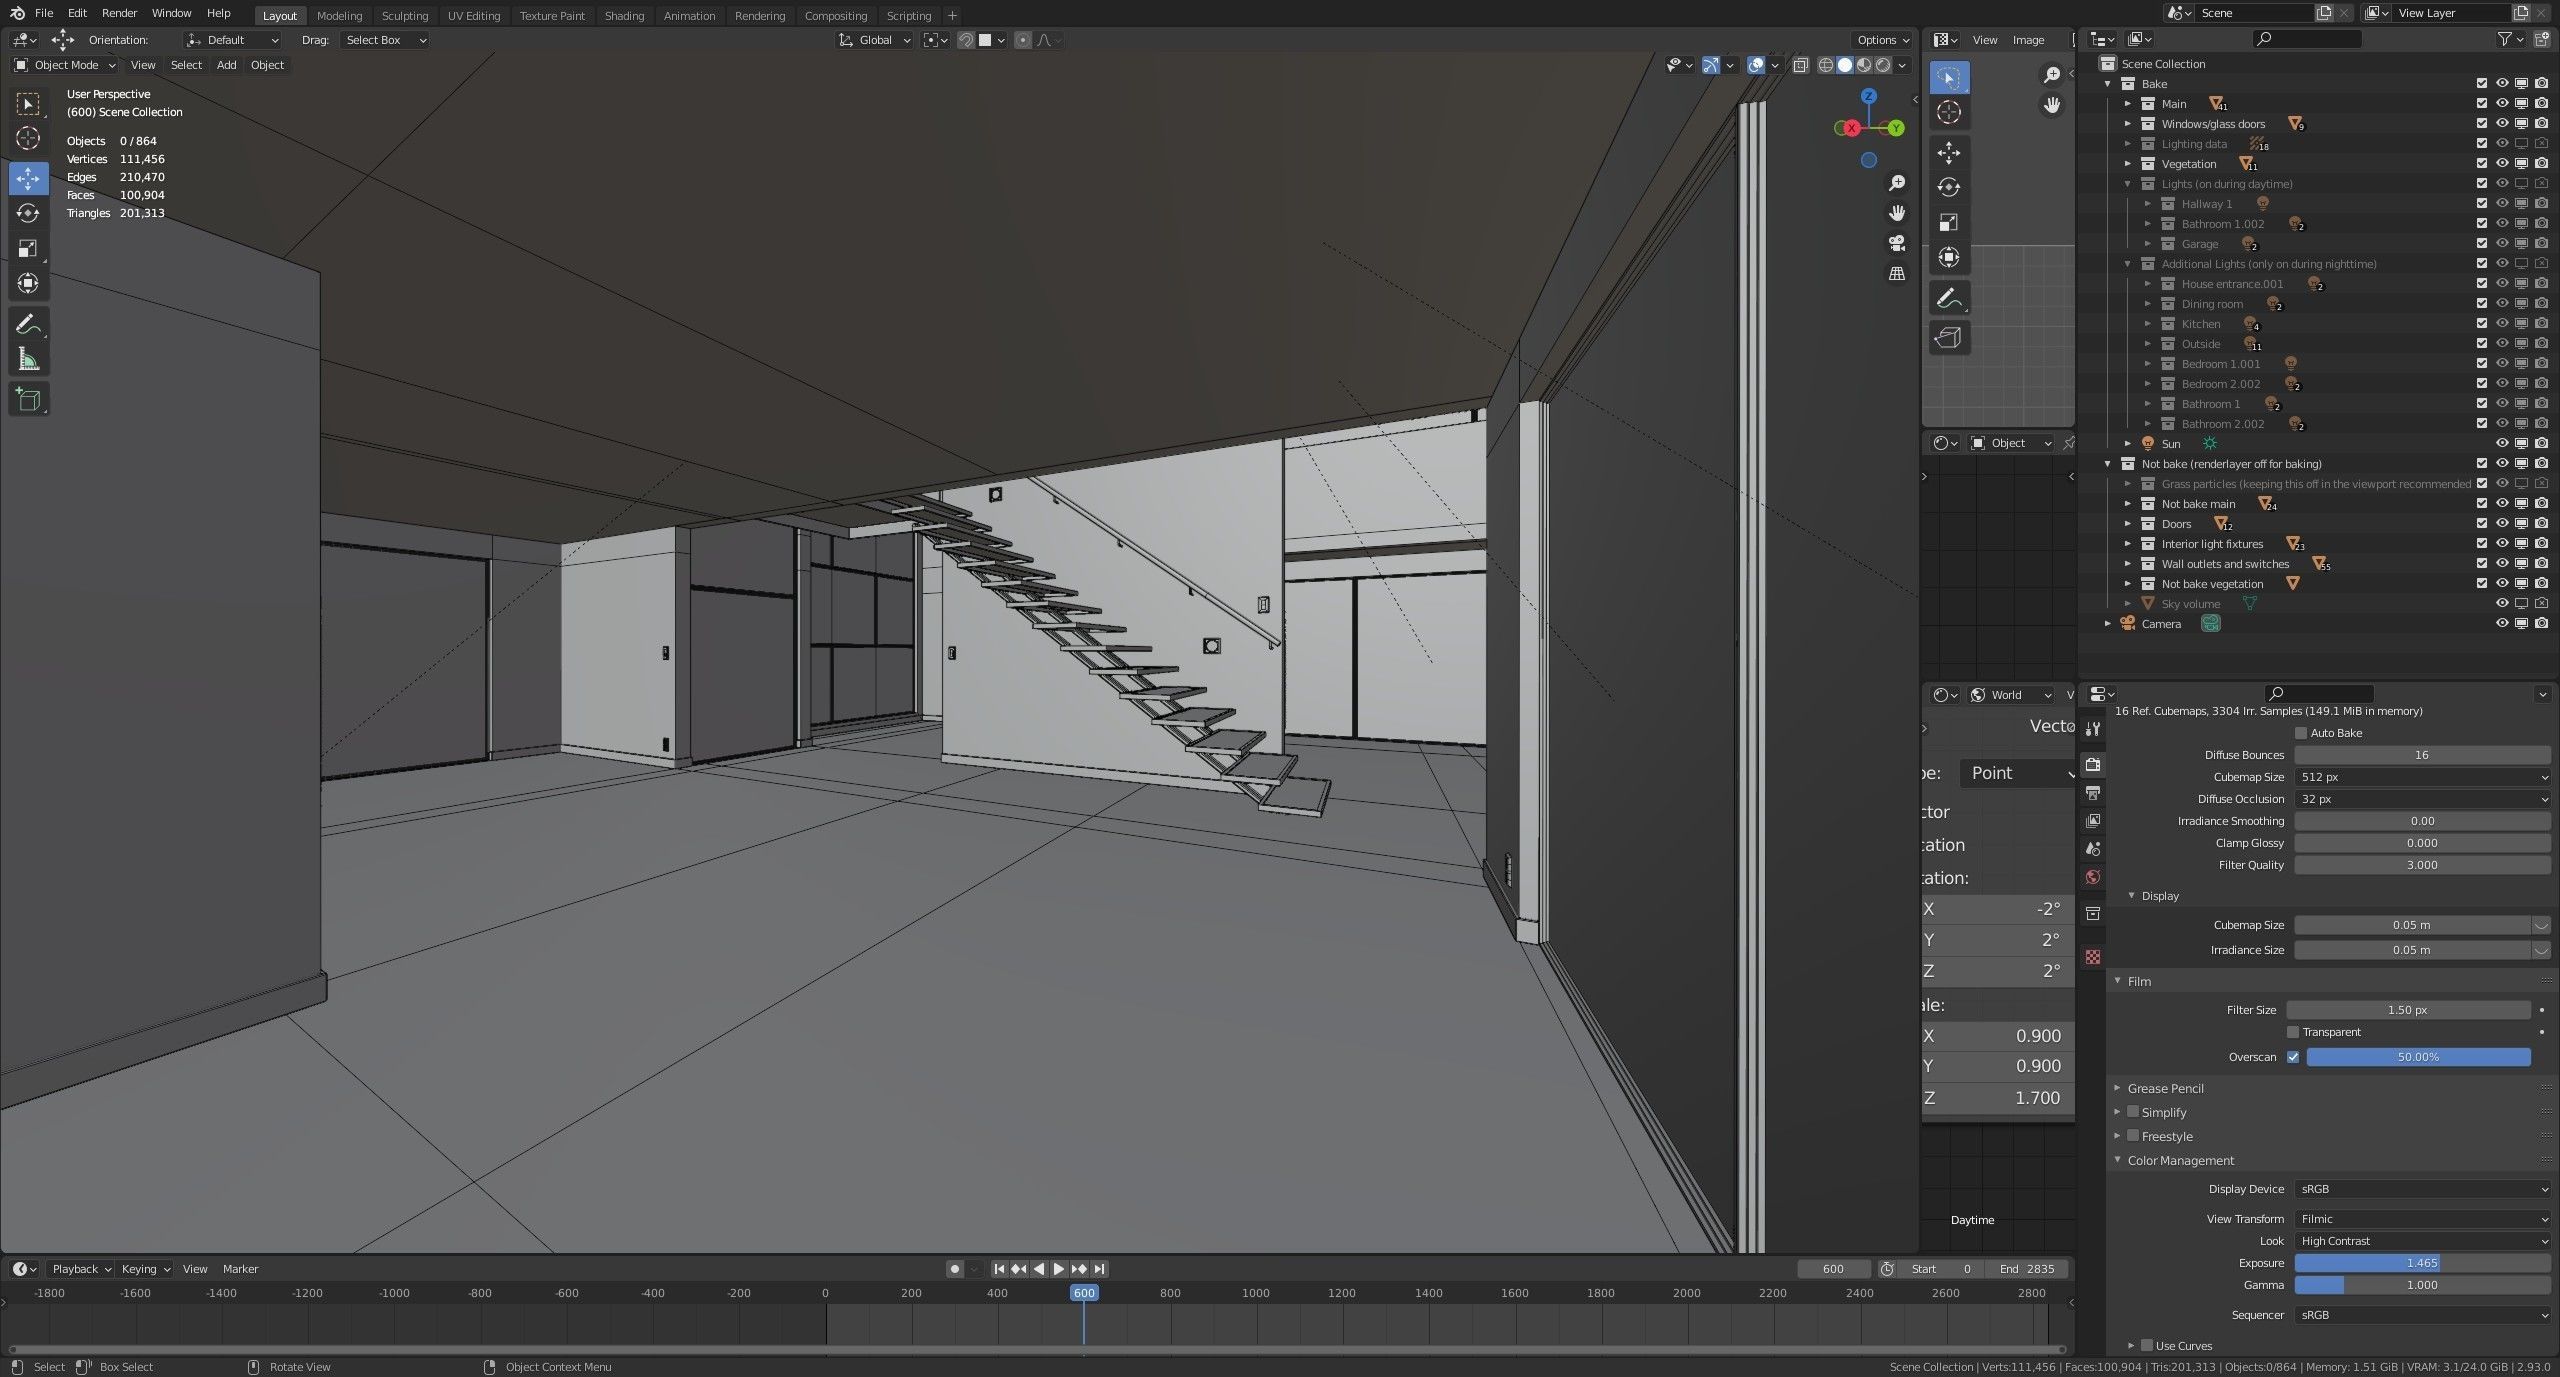Adjust the Exposure slider
The image size is (2560, 1377).
tap(2423, 1263)
